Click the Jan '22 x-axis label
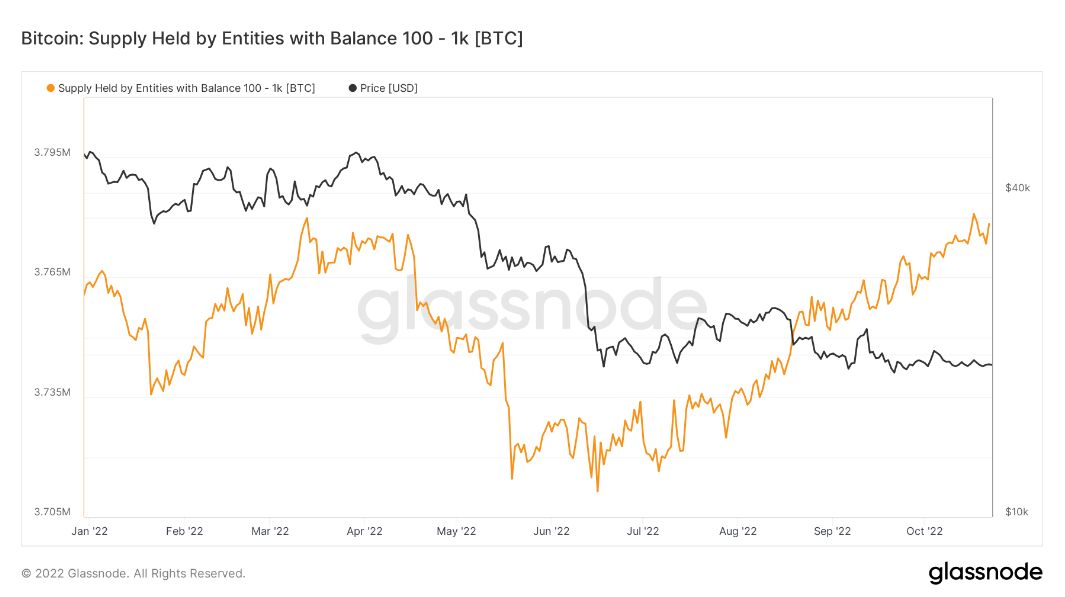 [90, 531]
